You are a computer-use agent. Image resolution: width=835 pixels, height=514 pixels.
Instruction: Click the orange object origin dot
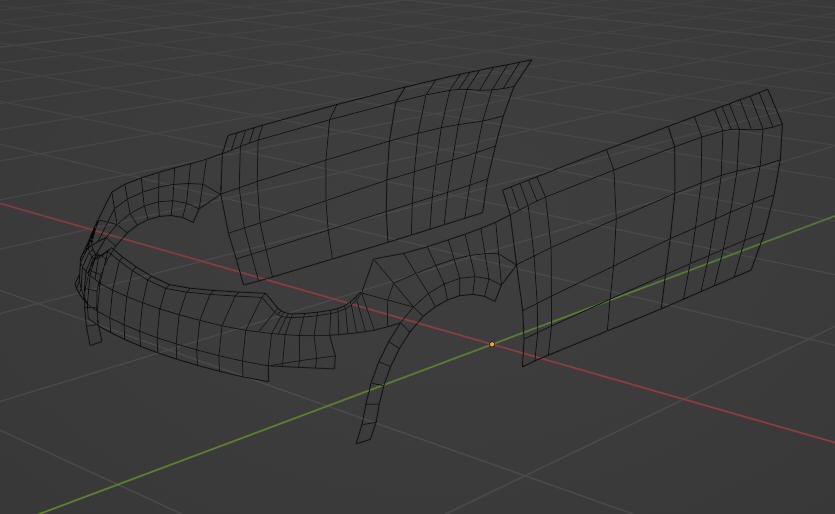(492, 345)
